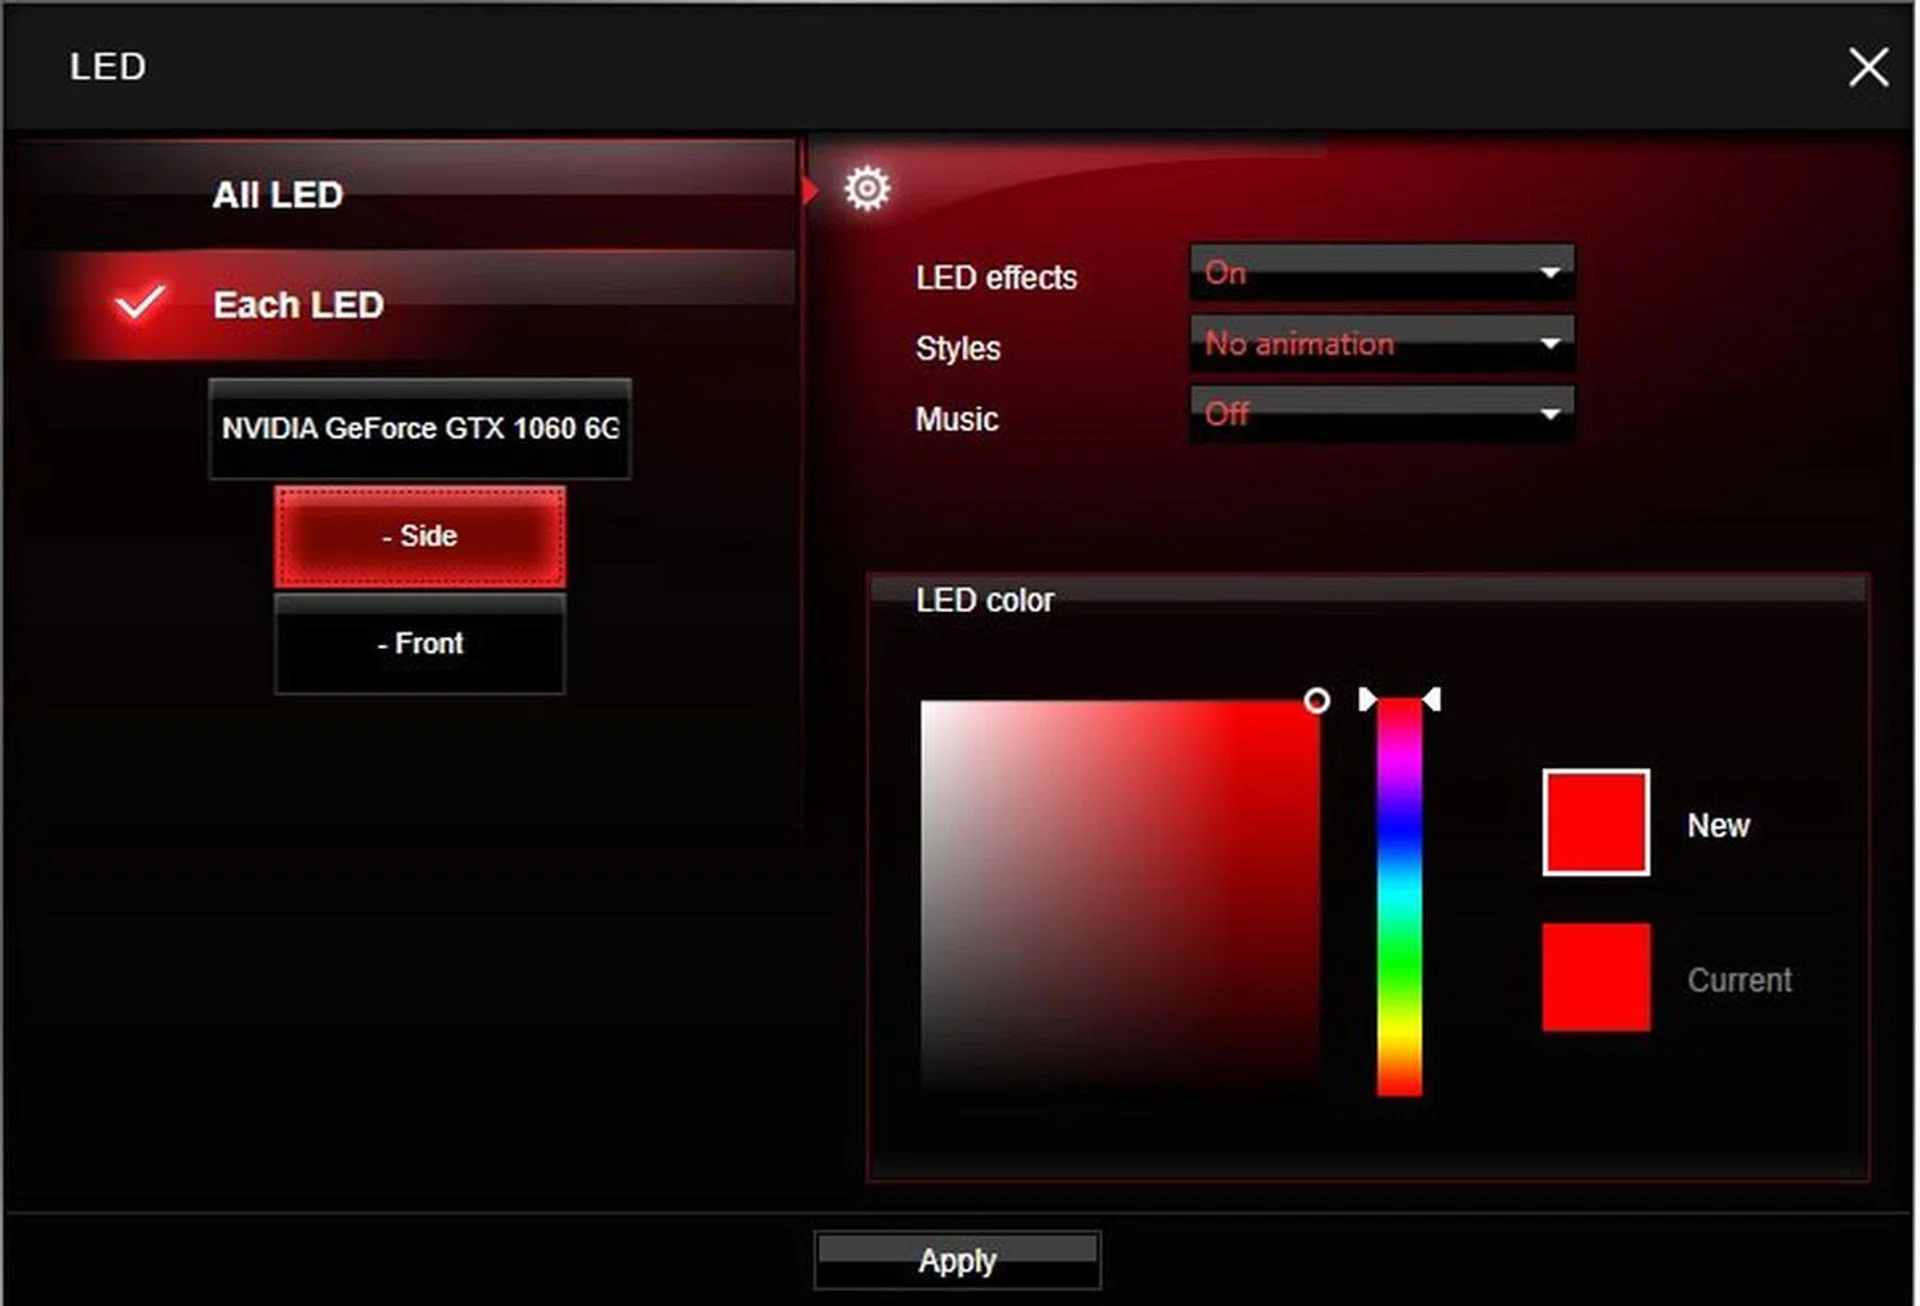This screenshot has height=1306, width=1920.
Task: Close the LED configuration window
Action: pyautogui.click(x=1868, y=67)
